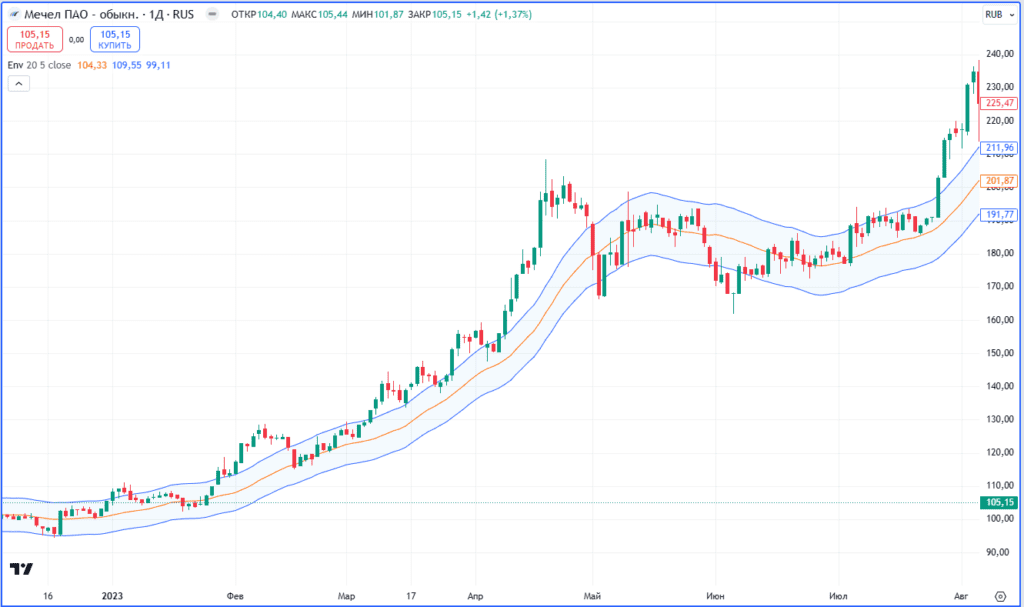Click the Mechel symbol logo icon
Image resolution: width=1024 pixels, height=607 pixels.
pyautogui.click(x=14, y=14)
